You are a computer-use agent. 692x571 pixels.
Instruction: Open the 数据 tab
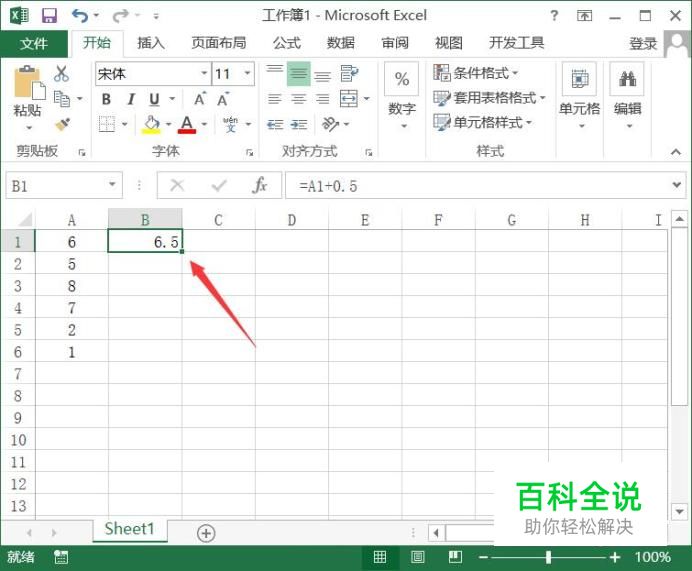341,43
